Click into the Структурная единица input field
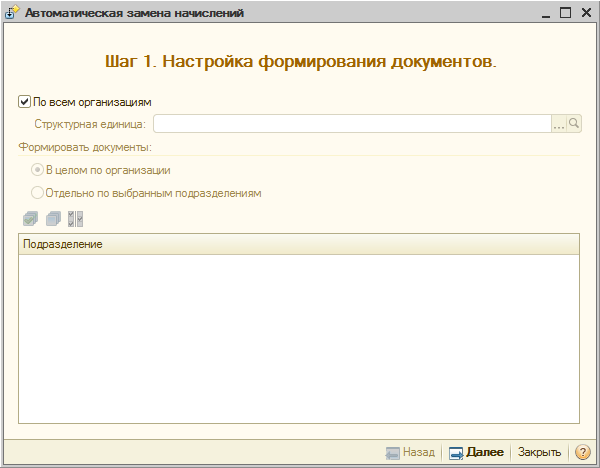The width and height of the screenshot is (600, 468). click(x=351, y=124)
